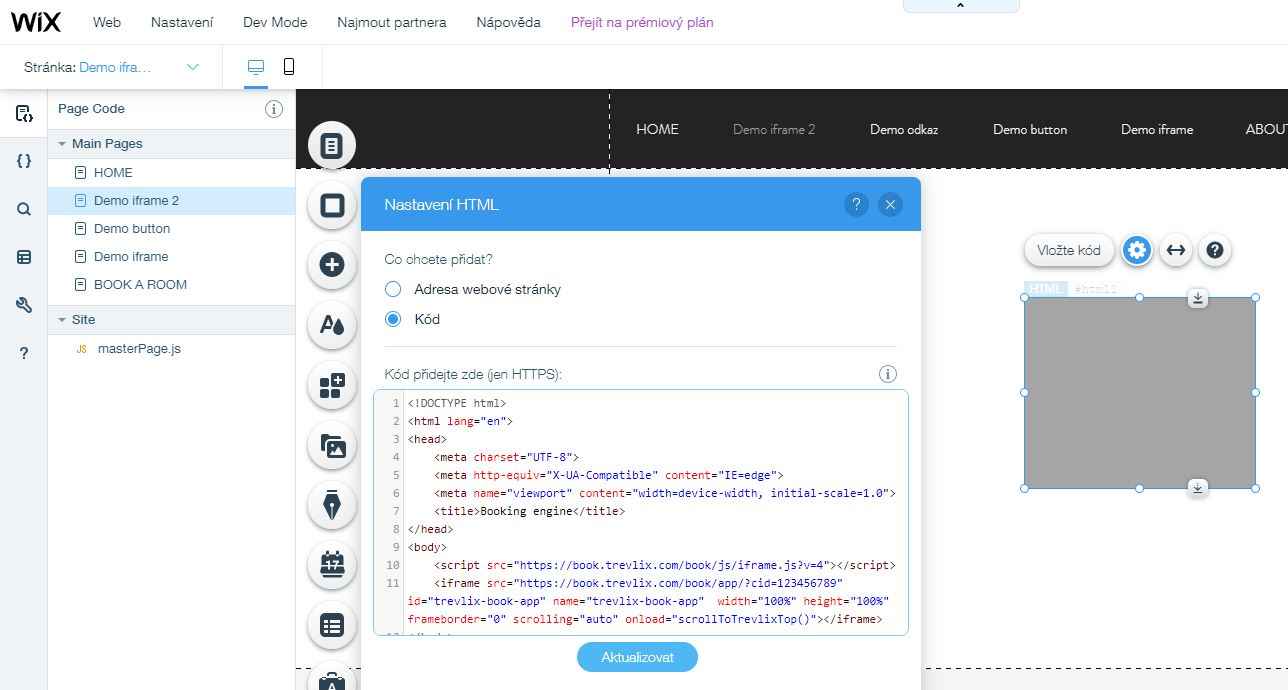Switch to desktop view icon
Image resolution: width=1288 pixels, height=690 pixels.
pos(256,67)
